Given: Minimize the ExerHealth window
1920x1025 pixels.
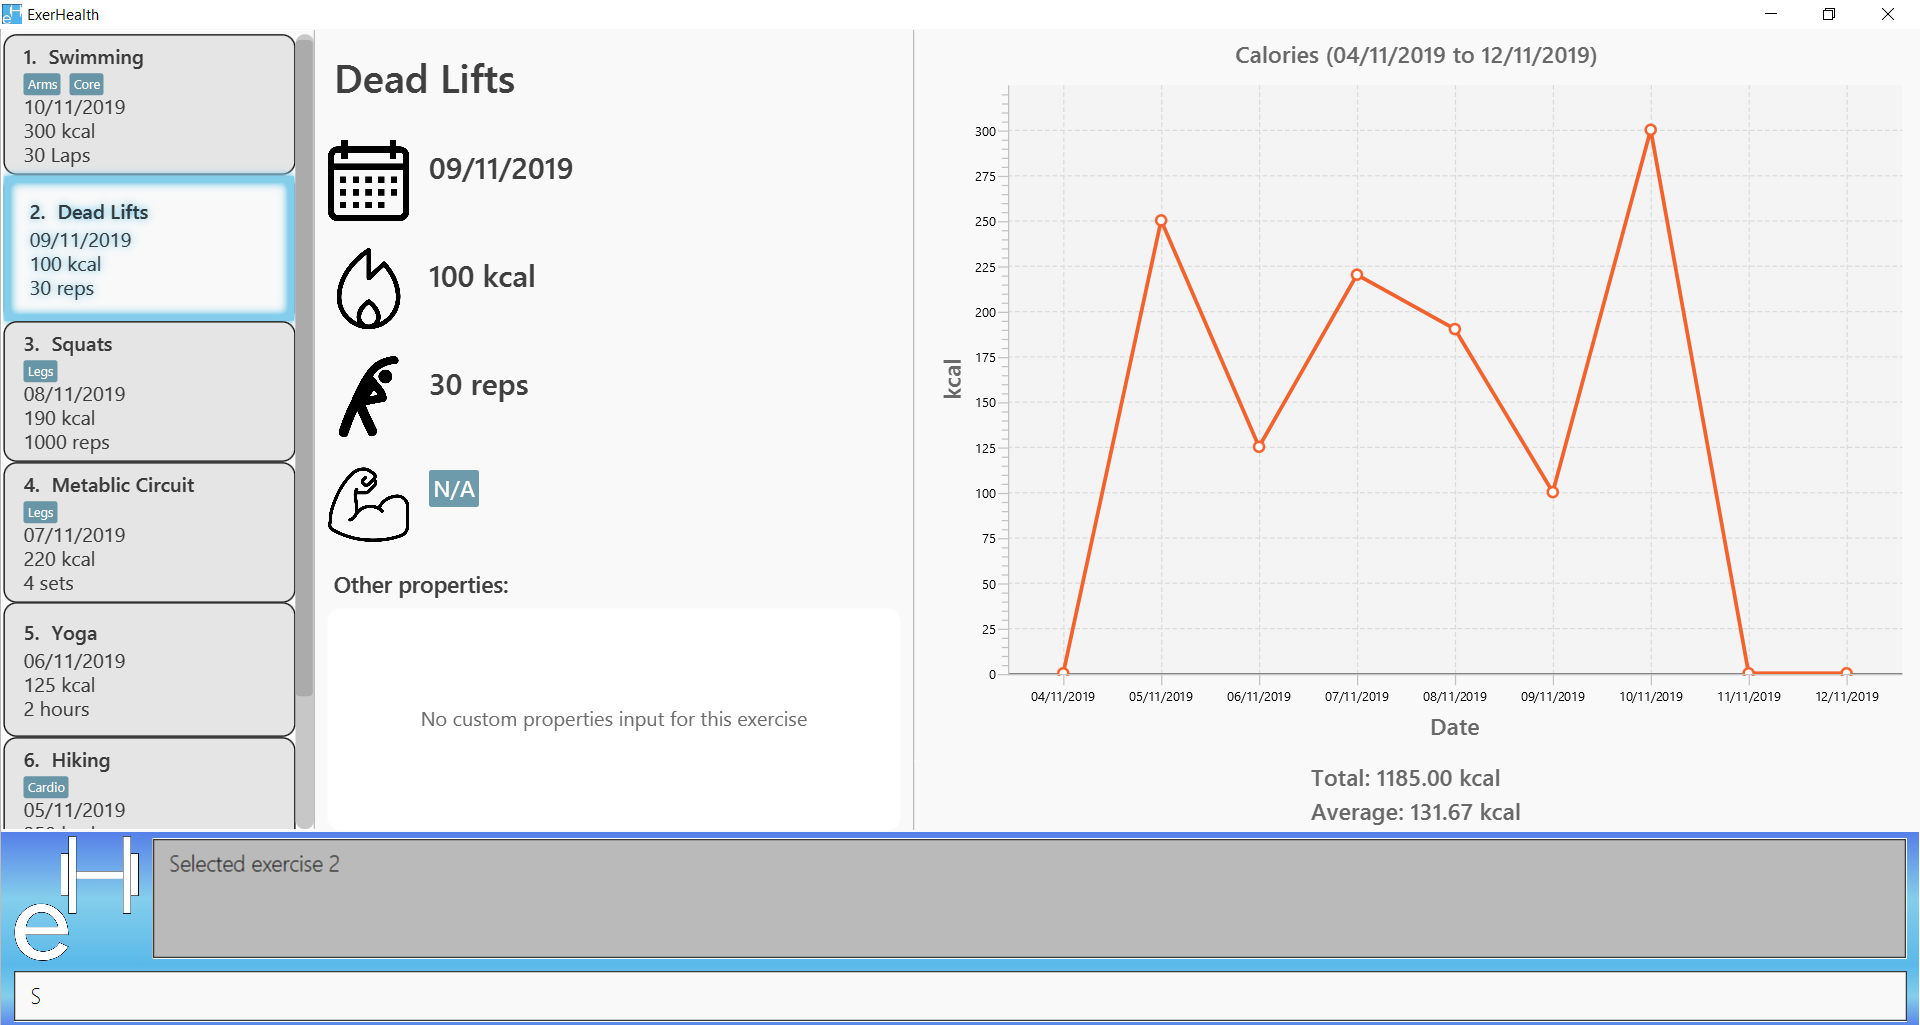Looking at the screenshot, I should [x=1771, y=14].
